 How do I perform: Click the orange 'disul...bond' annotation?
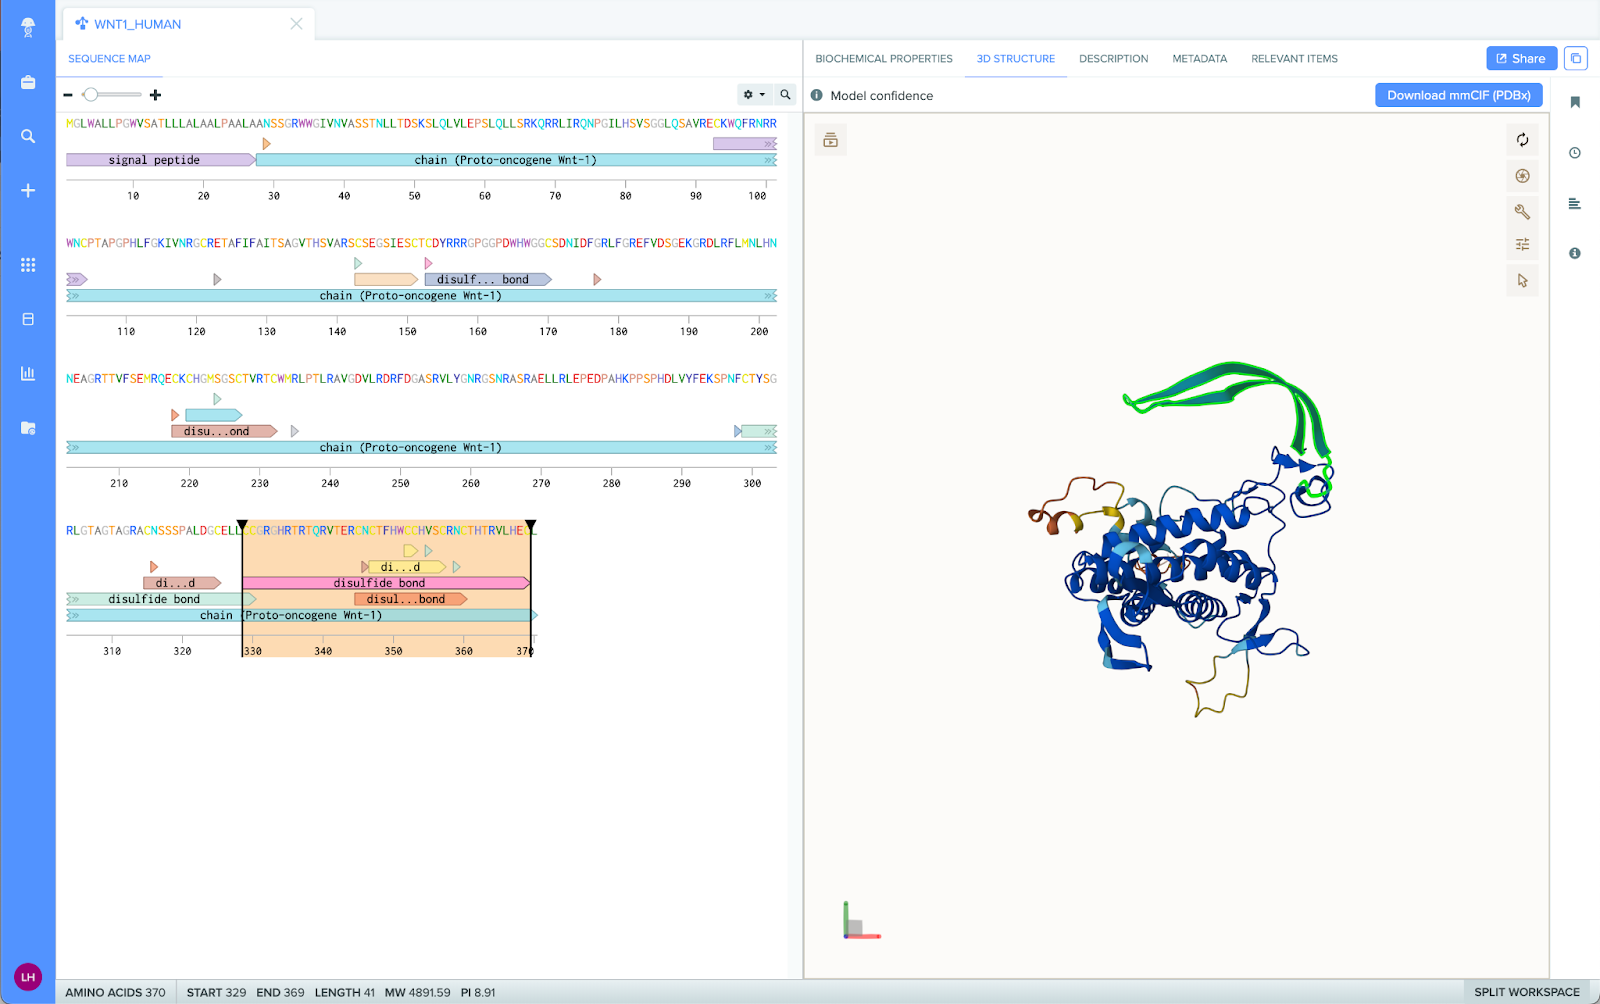[410, 599]
